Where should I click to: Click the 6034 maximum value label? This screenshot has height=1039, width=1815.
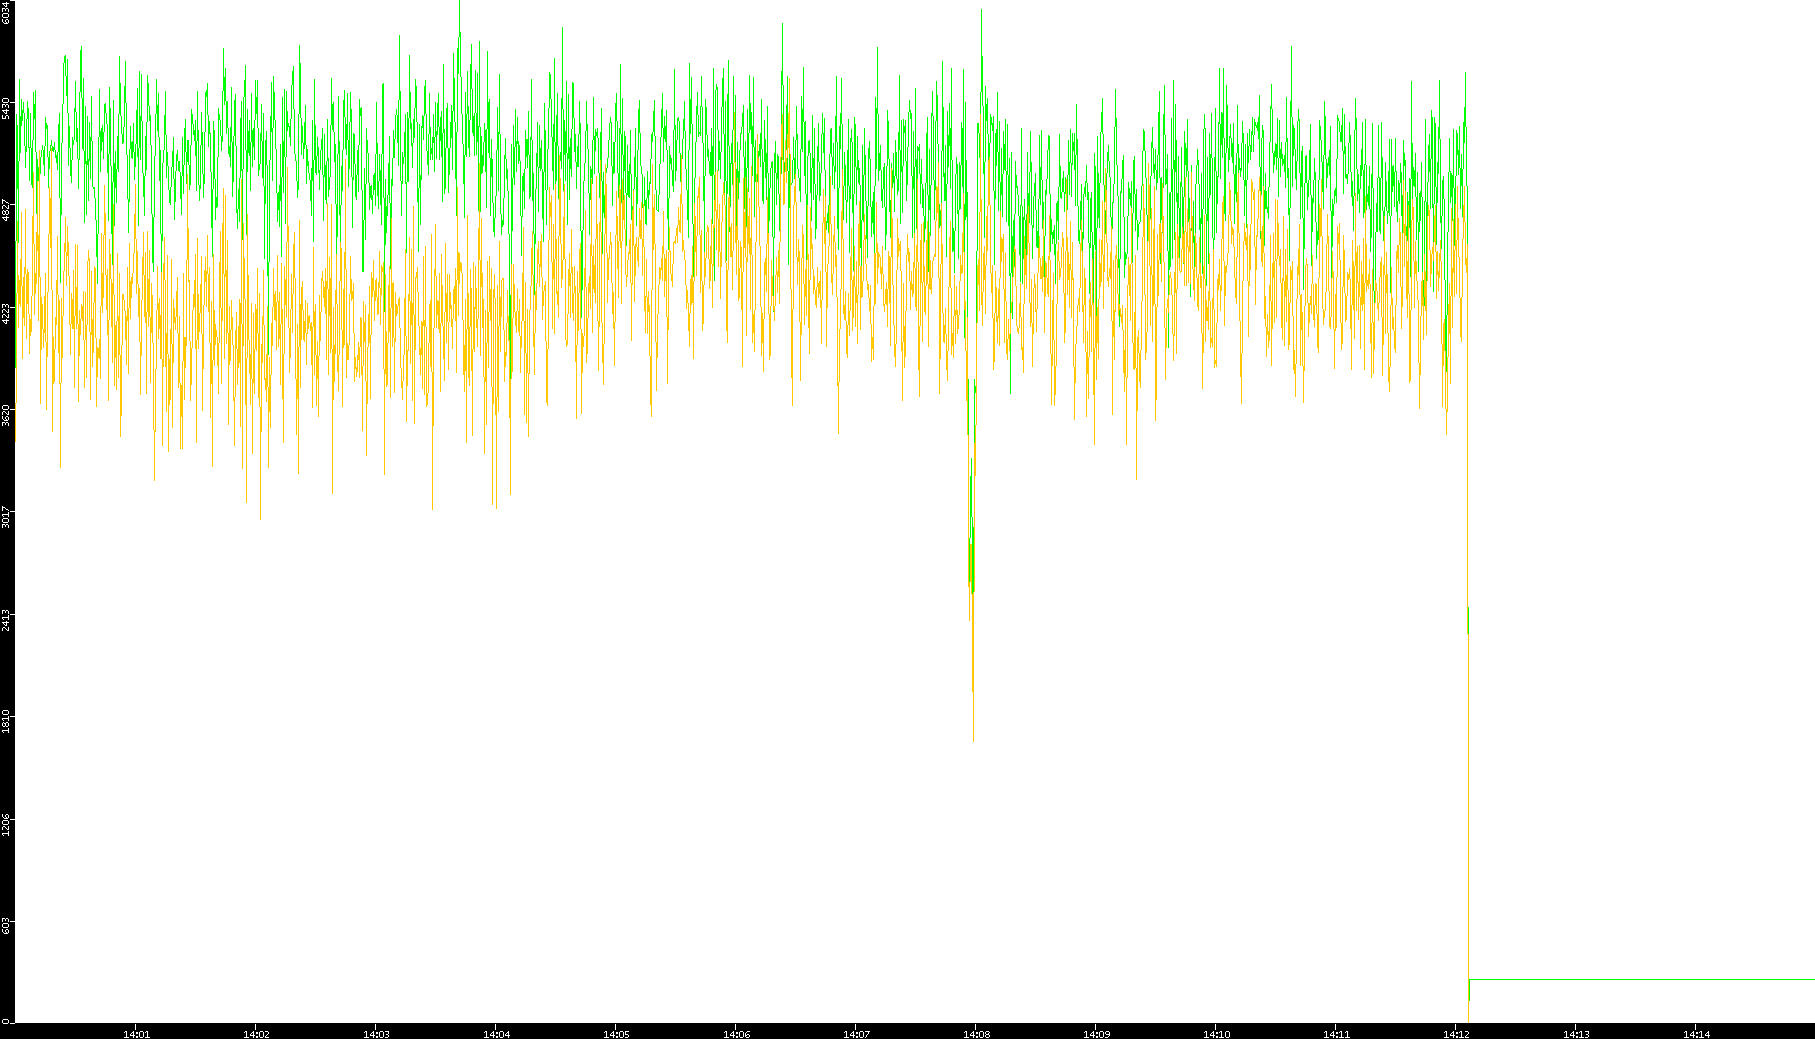click(x=6, y=13)
